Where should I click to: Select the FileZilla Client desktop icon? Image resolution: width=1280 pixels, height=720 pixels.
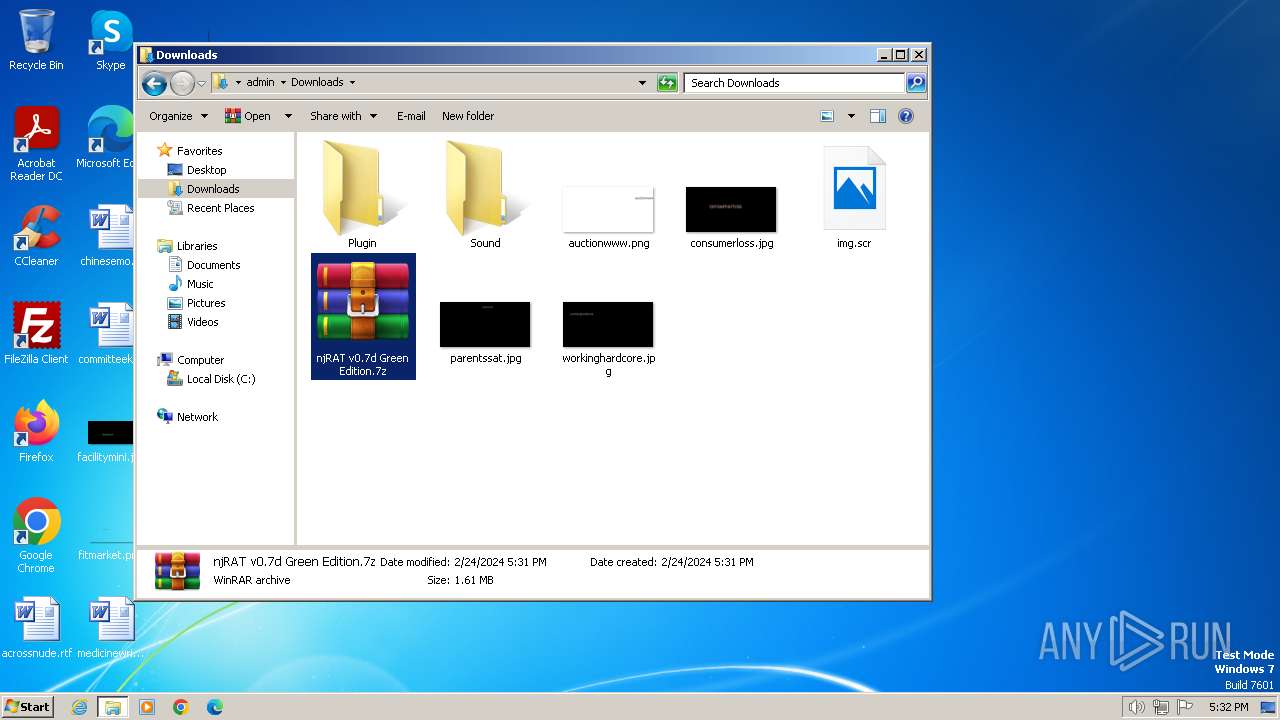click(36, 333)
